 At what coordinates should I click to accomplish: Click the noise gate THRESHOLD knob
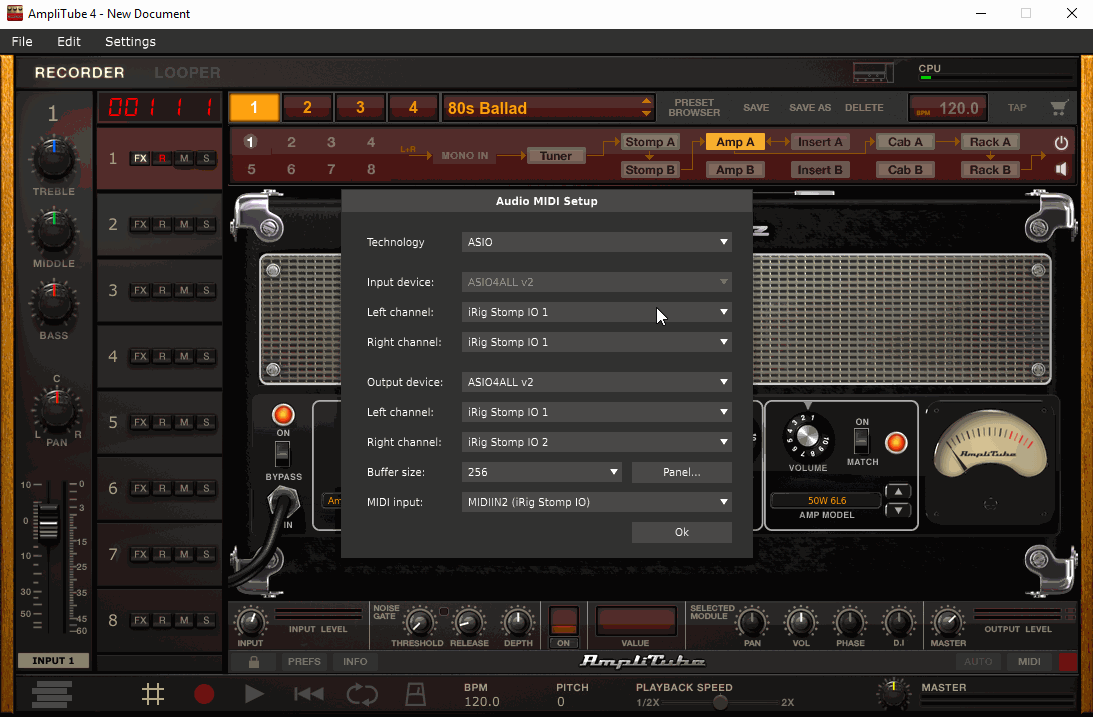[418, 622]
